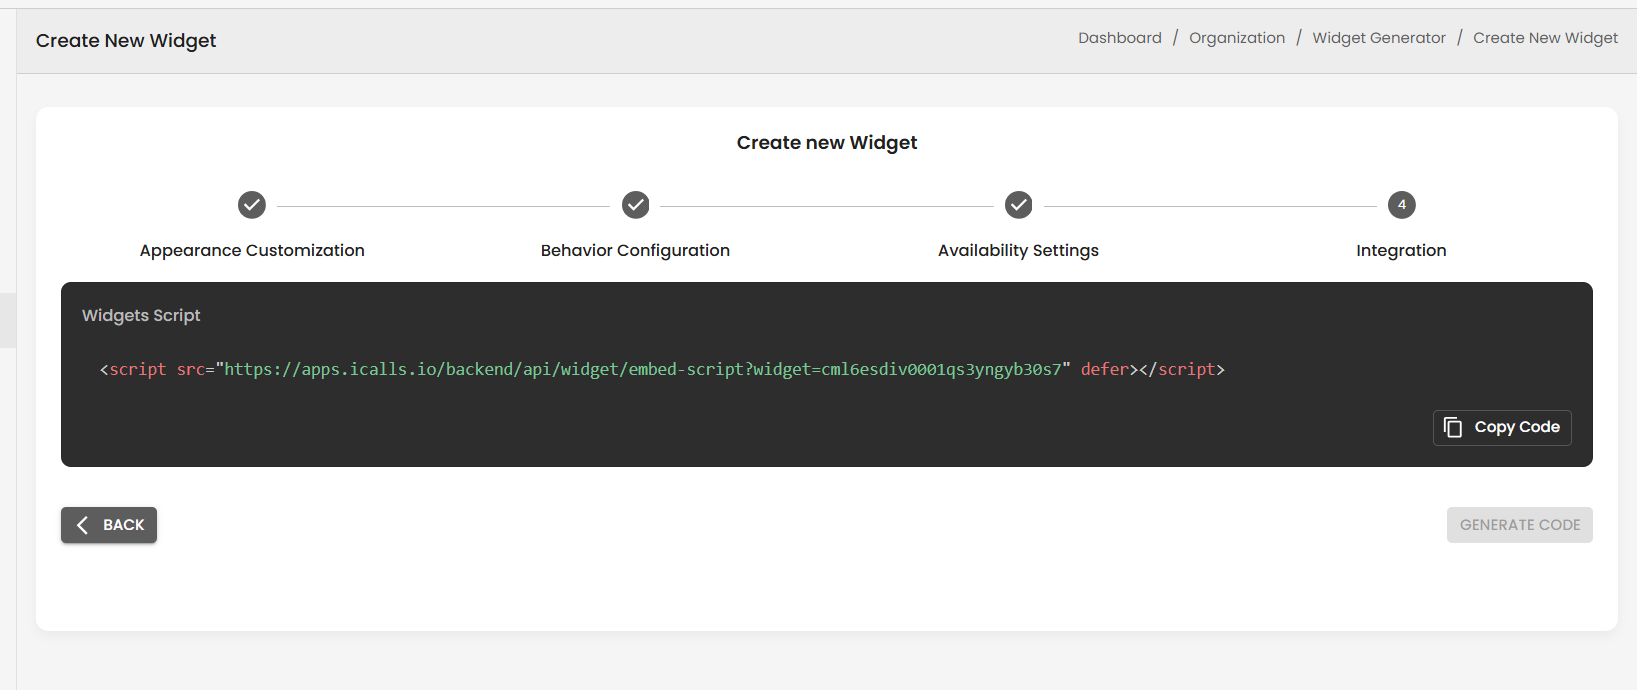This screenshot has height=690, width=1637.
Task: Click the Widgets Script panel heading
Action: point(141,315)
